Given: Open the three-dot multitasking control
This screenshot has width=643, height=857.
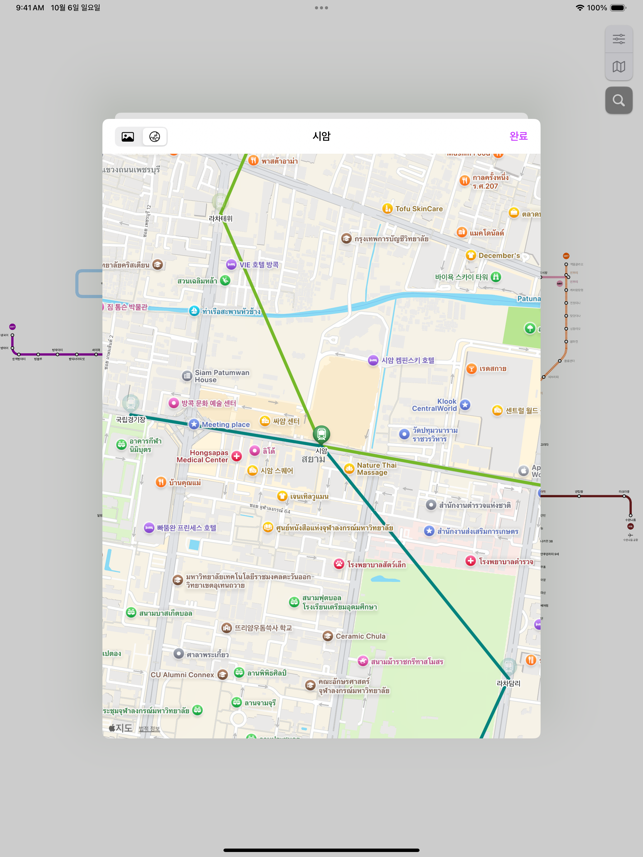Looking at the screenshot, I should click(322, 8).
